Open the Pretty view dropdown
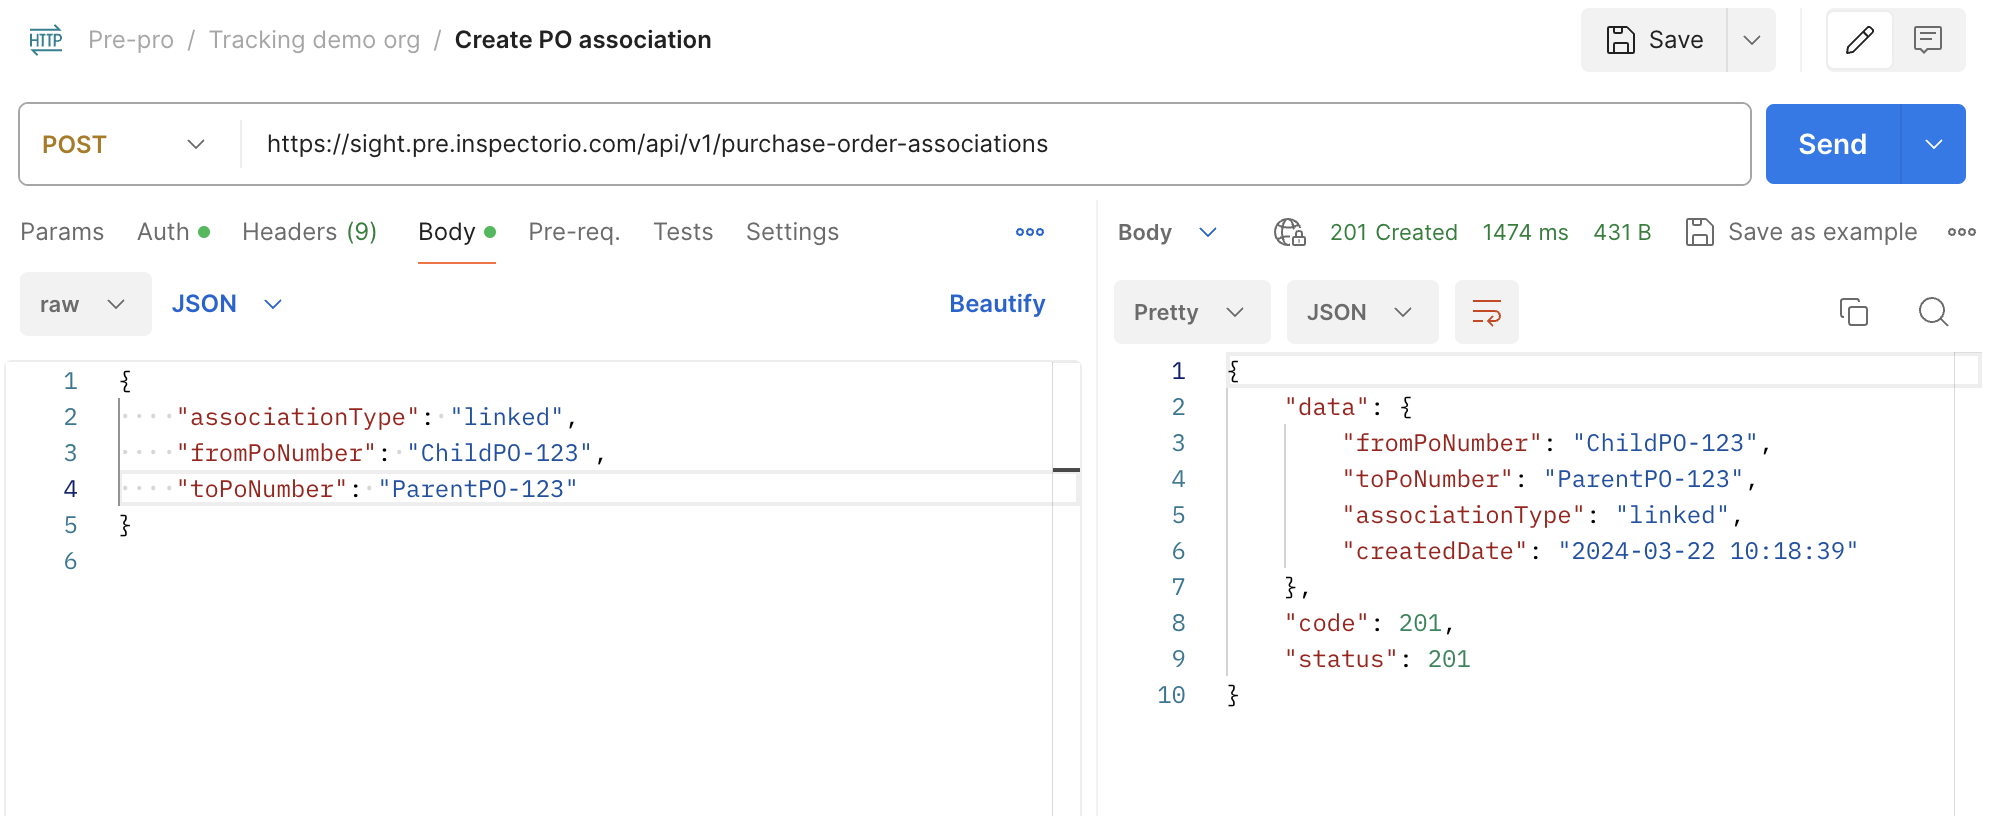Screen dimensions: 1990x816 (x=1192, y=312)
